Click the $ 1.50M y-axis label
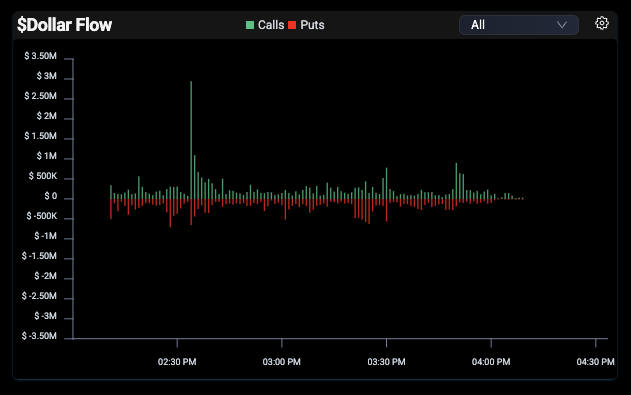This screenshot has width=631, height=395. click(x=40, y=136)
